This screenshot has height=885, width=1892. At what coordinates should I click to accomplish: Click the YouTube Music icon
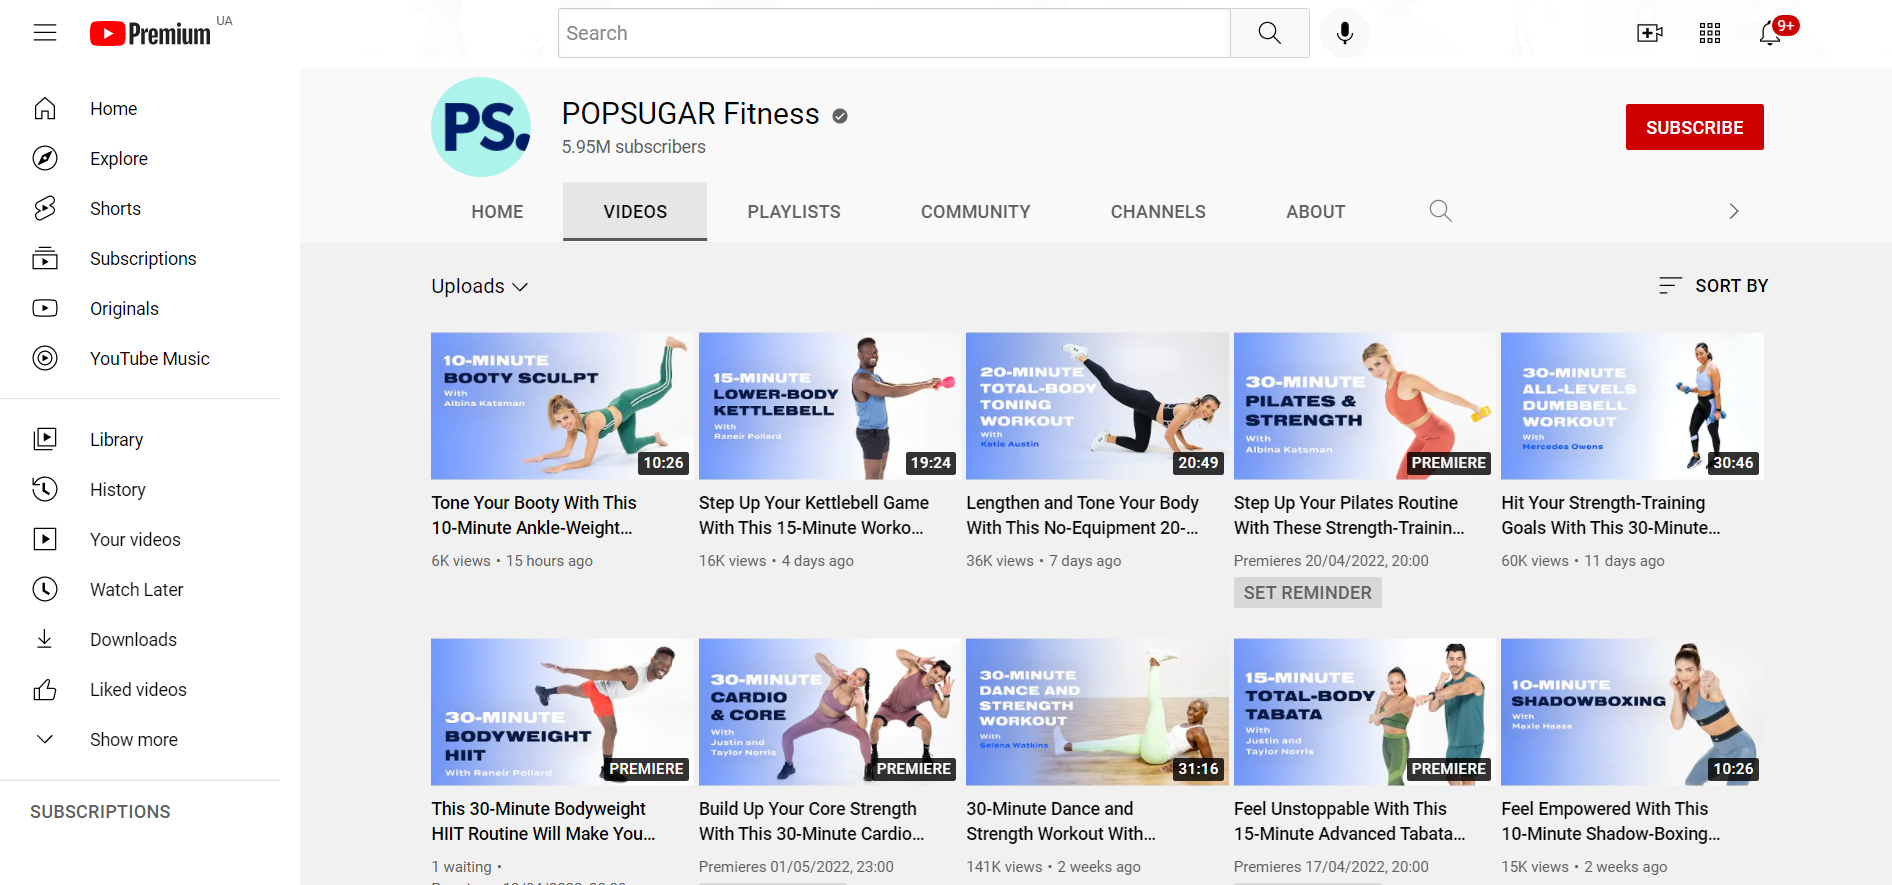pos(45,358)
